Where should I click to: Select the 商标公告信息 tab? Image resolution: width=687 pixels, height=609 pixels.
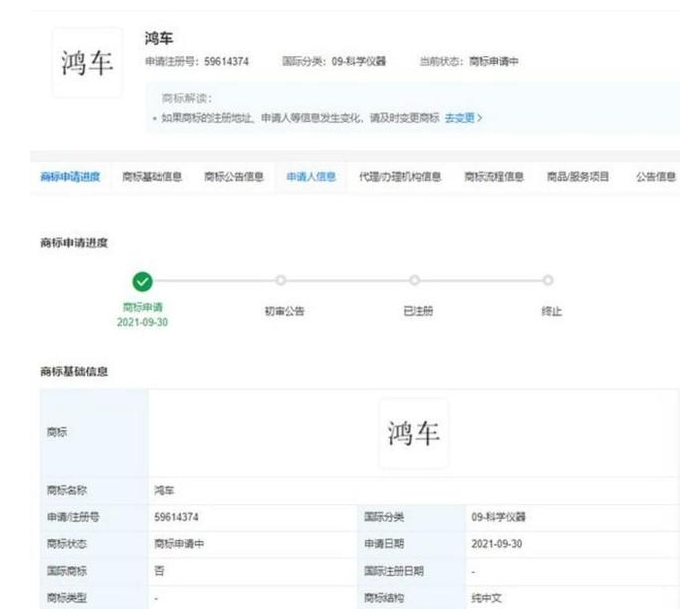pyautogui.click(x=234, y=177)
